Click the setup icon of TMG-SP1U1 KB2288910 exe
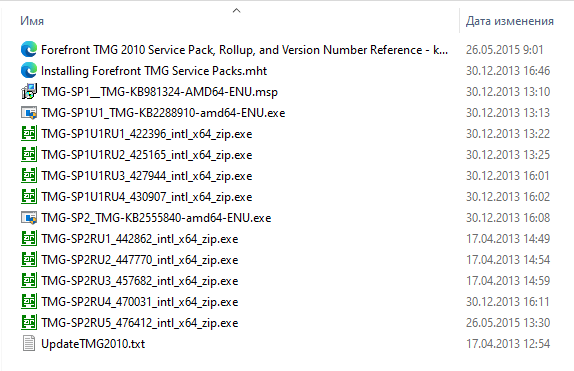The height and width of the screenshot is (371, 574). [29, 112]
